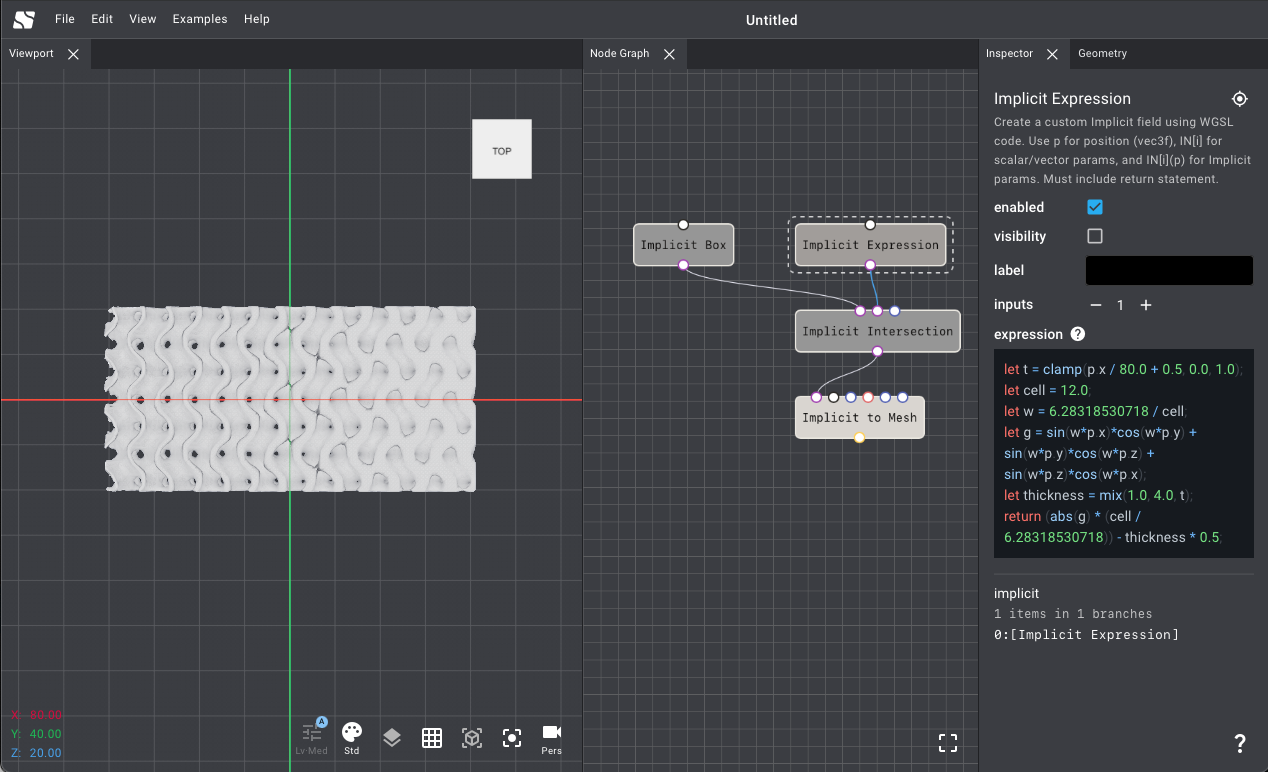1268x772 pixels.
Task: Click the layers stack icon in viewport toolbar
Action: click(392, 738)
